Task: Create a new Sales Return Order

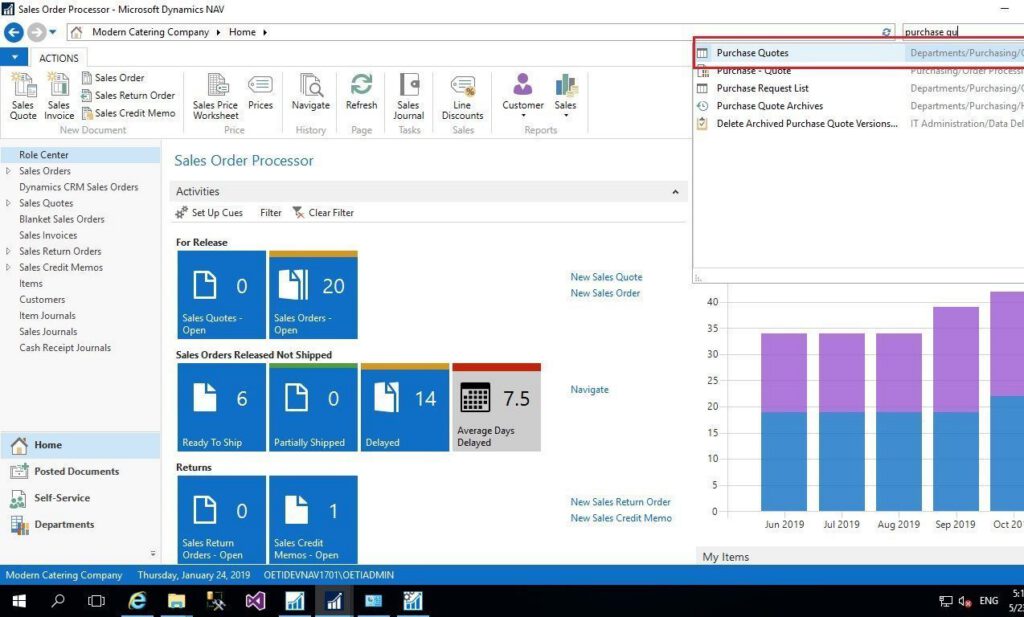Action: [128, 95]
